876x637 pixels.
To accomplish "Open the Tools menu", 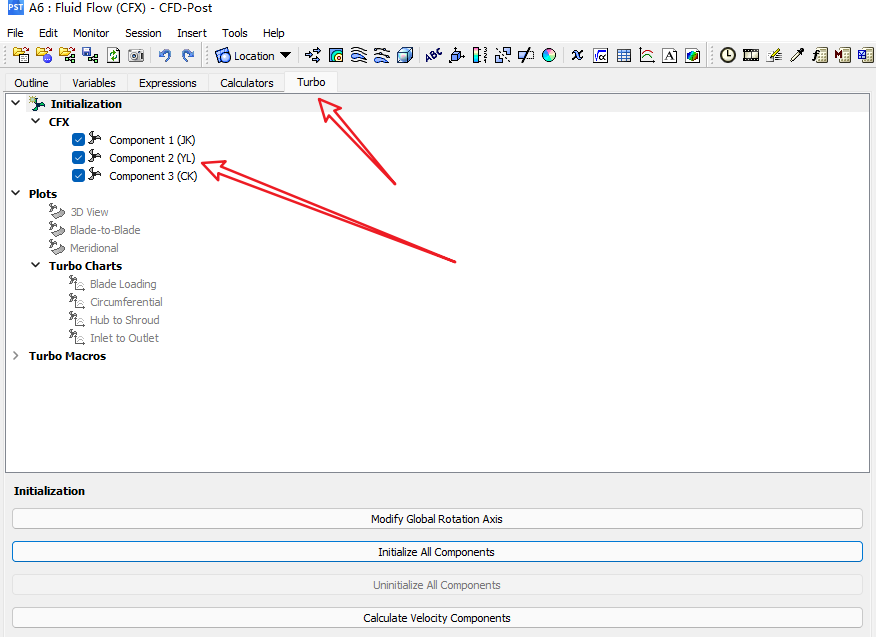I will pyautogui.click(x=234, y=33).
